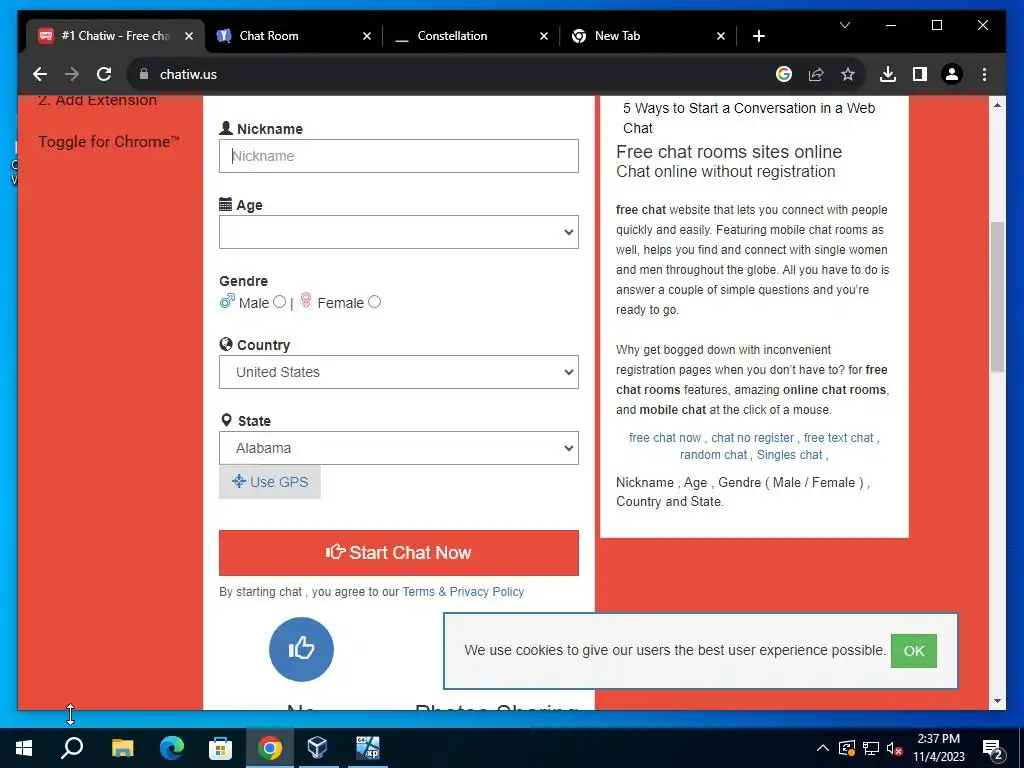Open the Country dropdown showing United States
This screenshot has height=768, width=1024.
pos(398,372)
